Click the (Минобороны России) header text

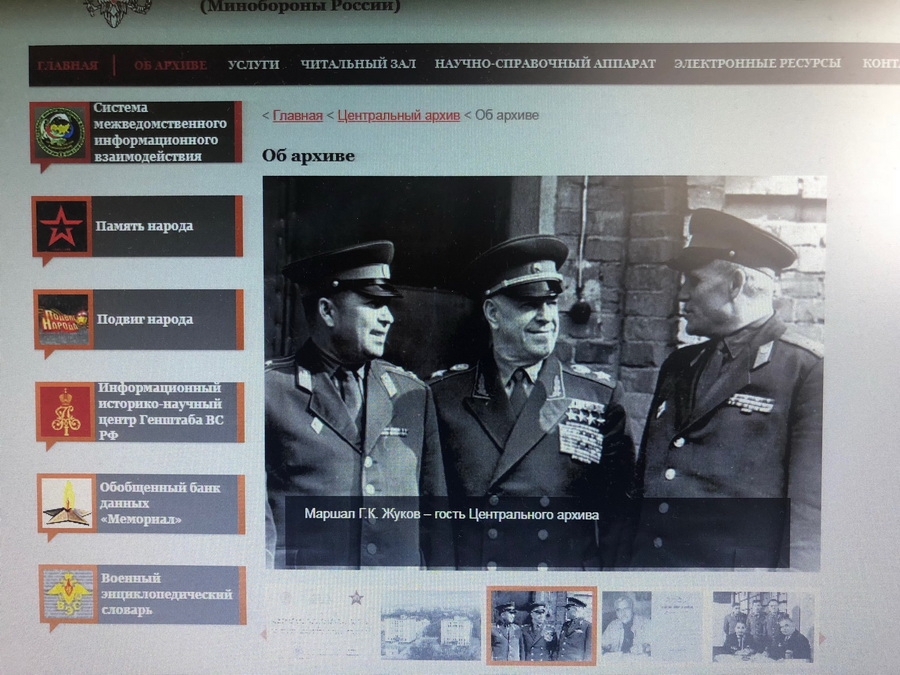click(300, 7)
